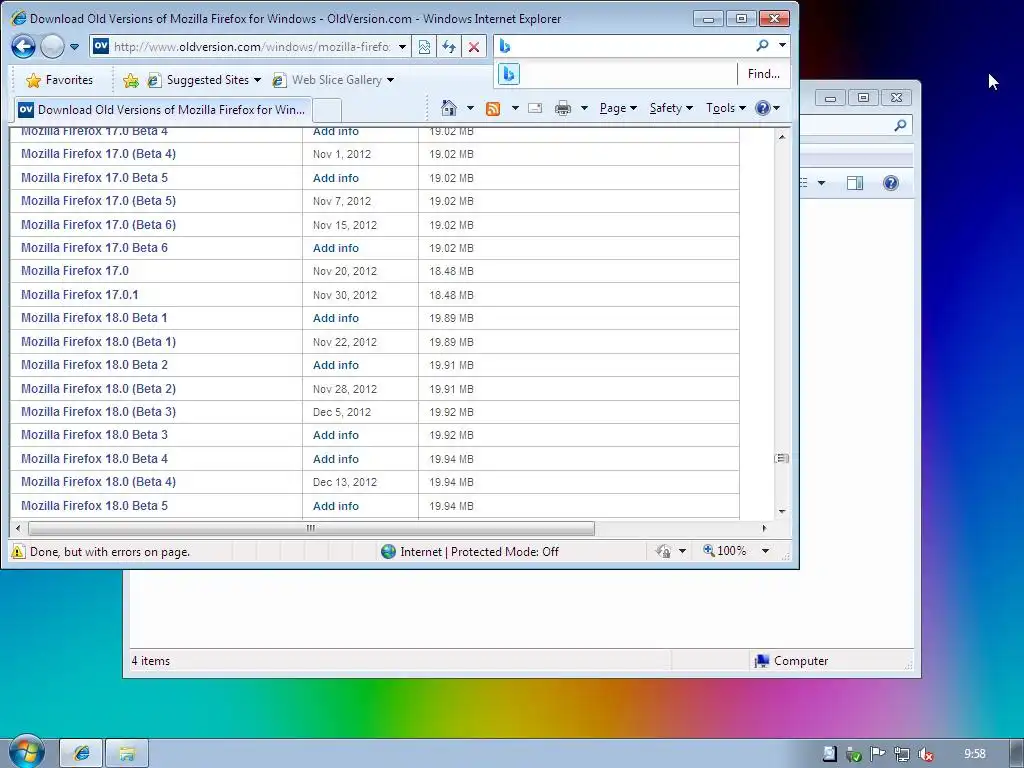Expand the Home button dropdown arrow
The width and height of the screenshot is (1024, 768).
(x=470, y=108)
